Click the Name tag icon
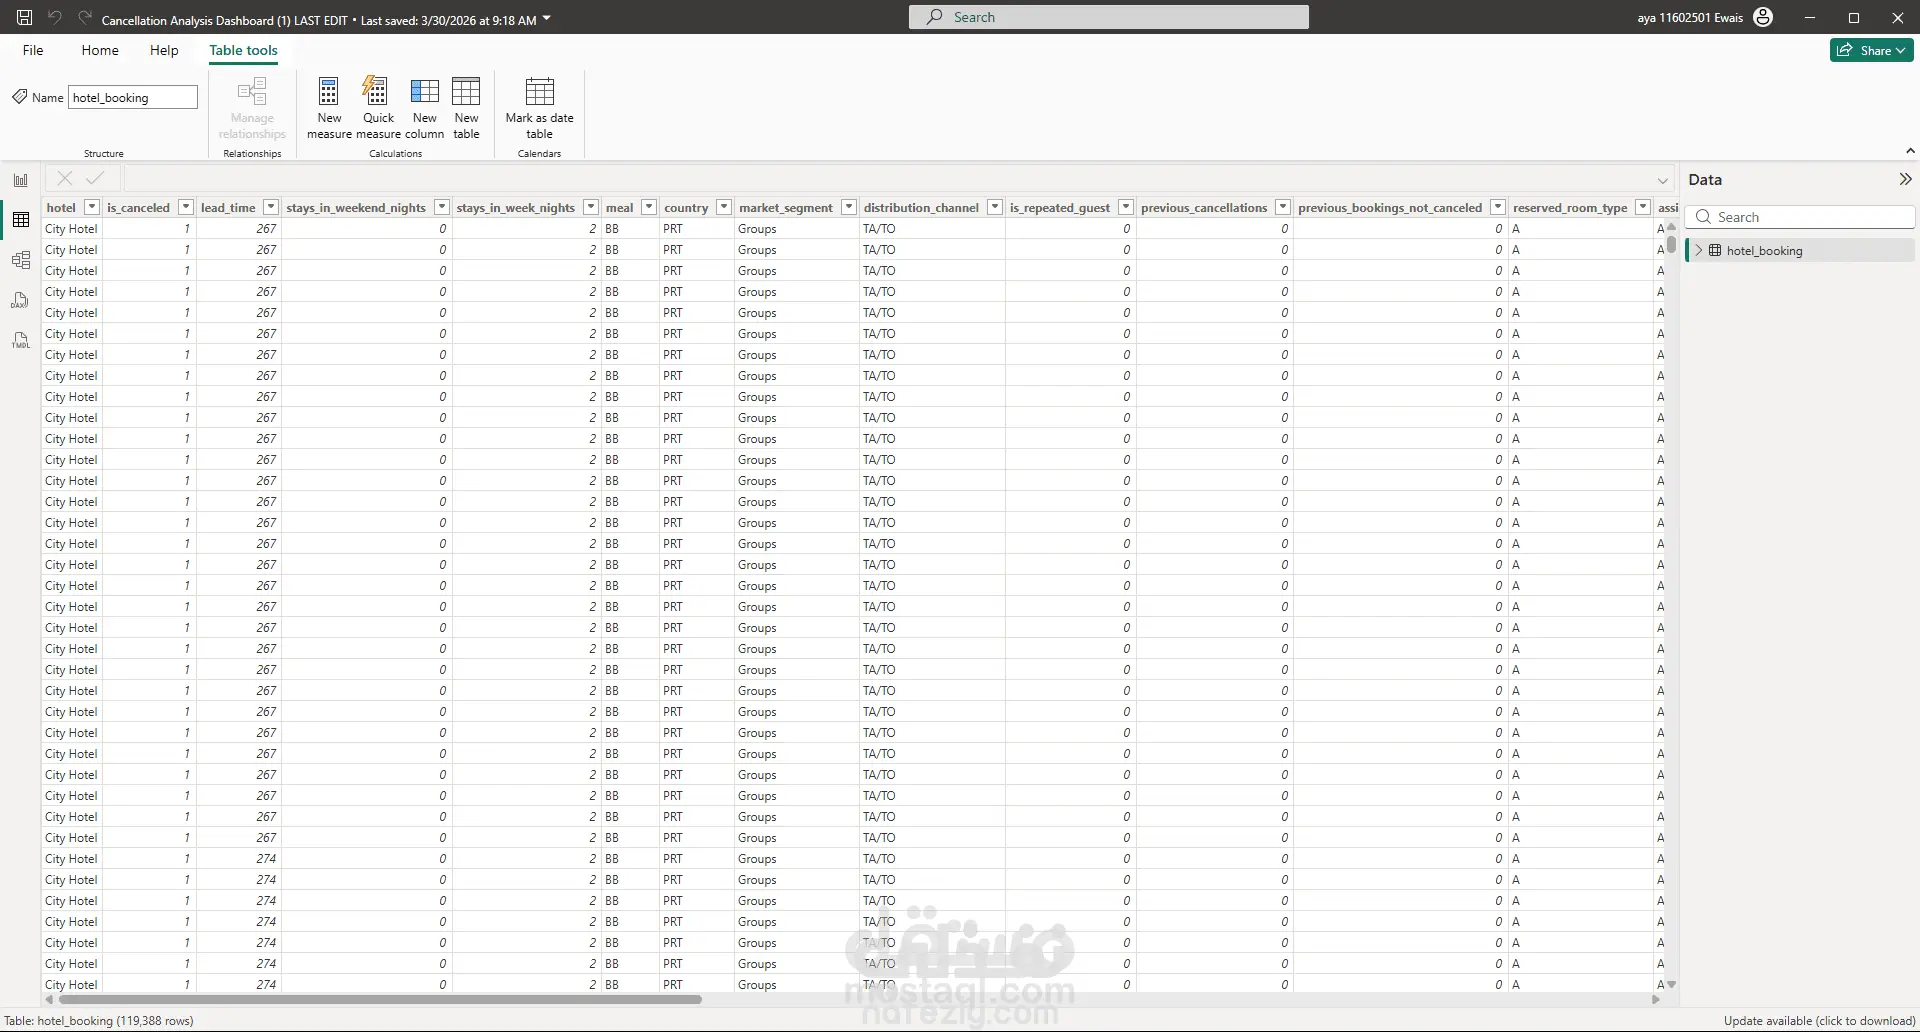 coord(19,97)
